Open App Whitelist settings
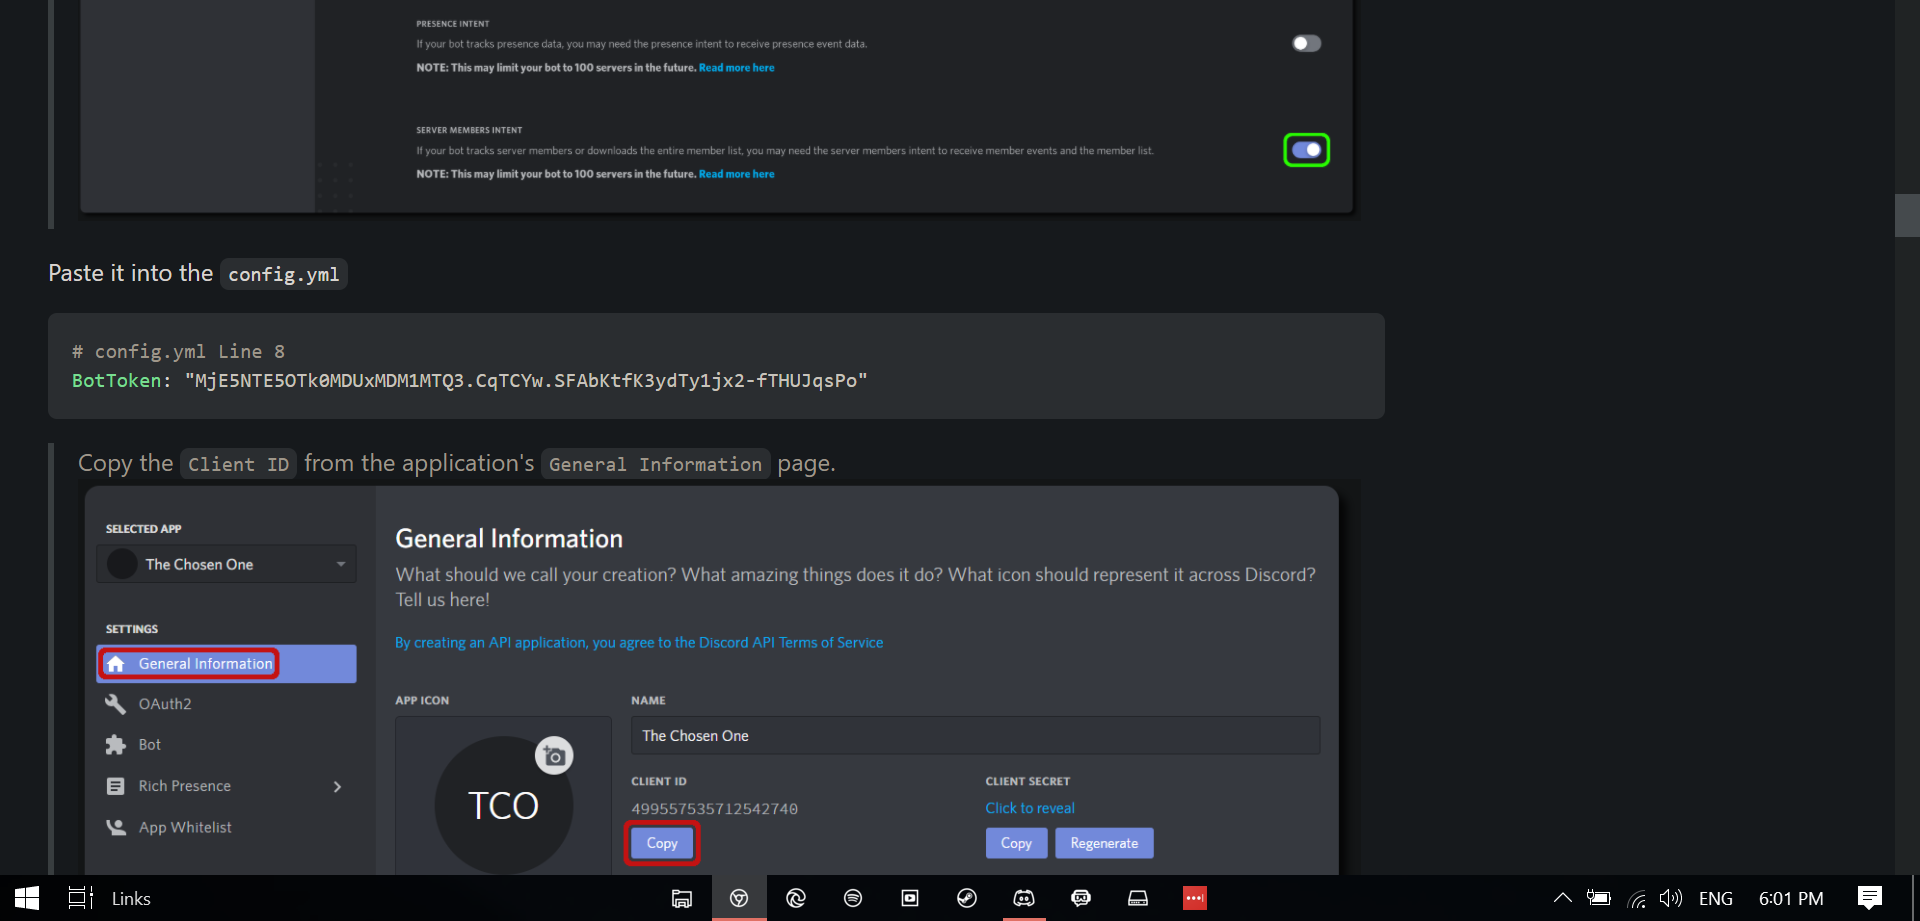 click(x=184, y=827)
